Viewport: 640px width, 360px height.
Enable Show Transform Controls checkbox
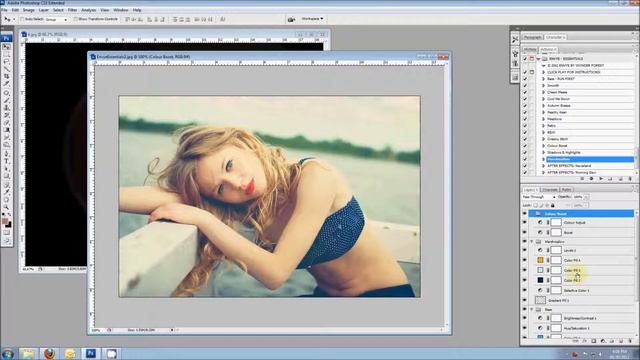[76, 19]
